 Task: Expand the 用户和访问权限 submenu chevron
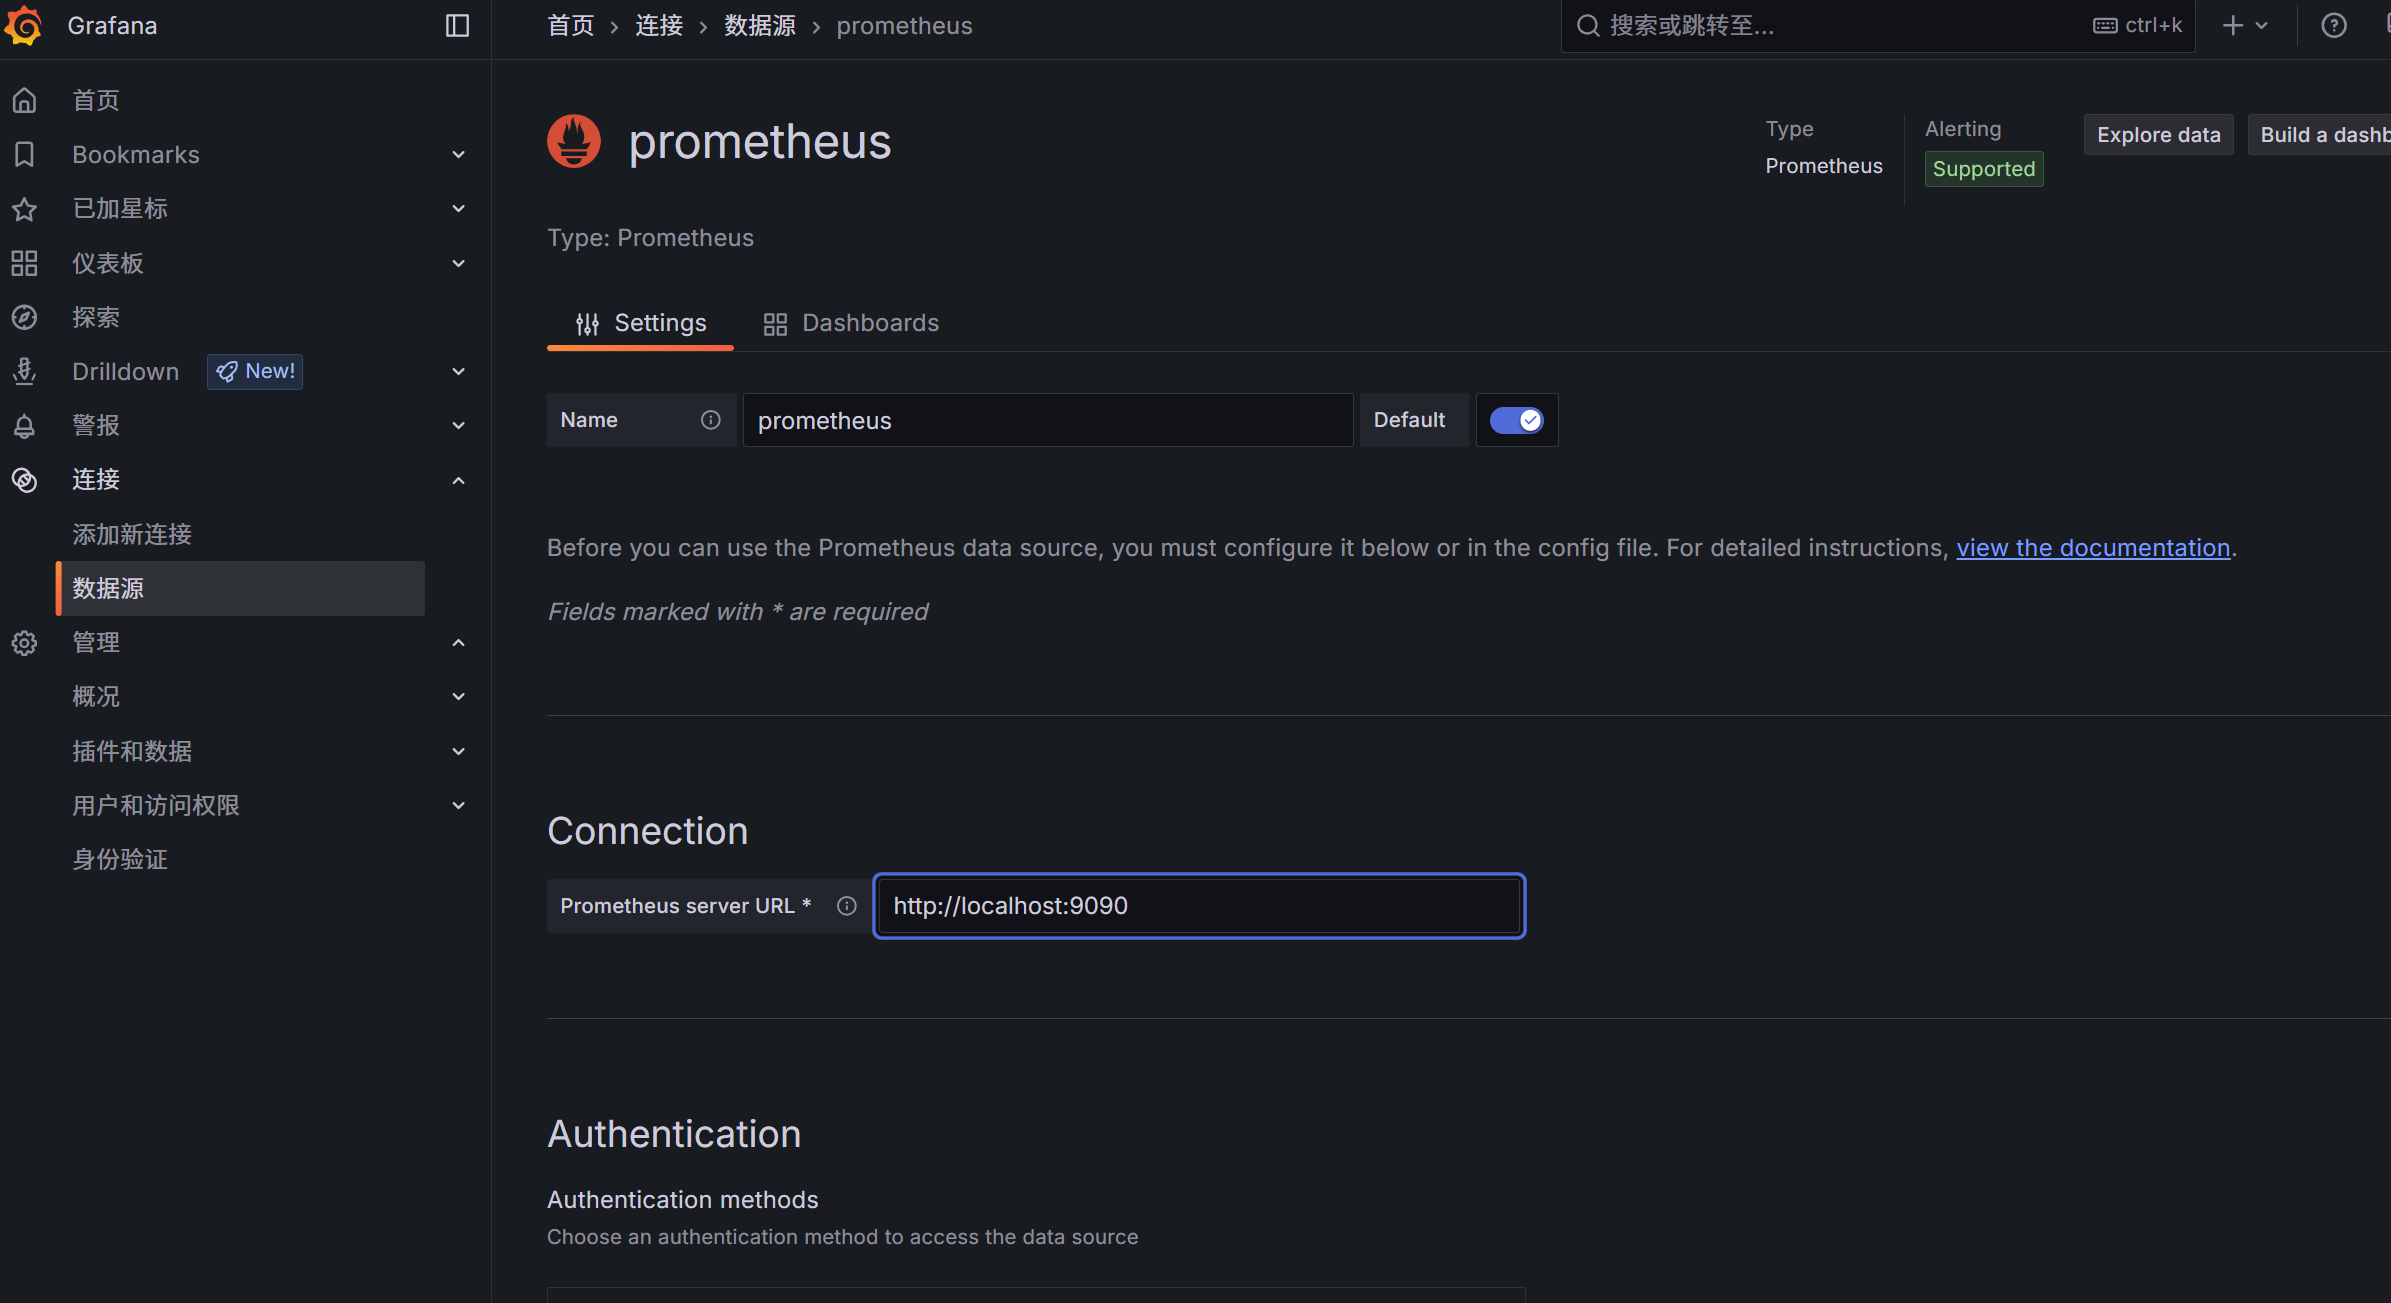tap(459, 806)
